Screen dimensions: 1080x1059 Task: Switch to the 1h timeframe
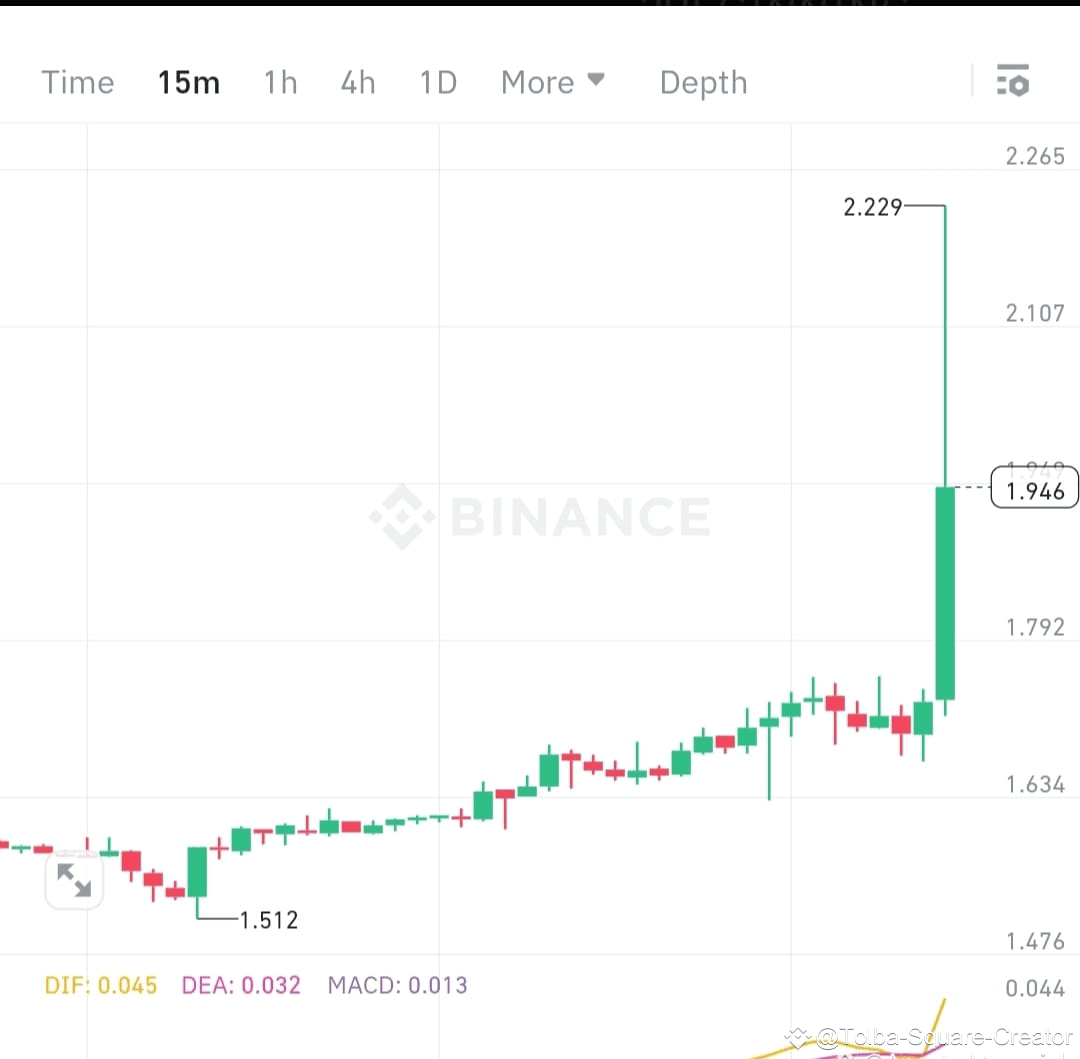[280, 82]
